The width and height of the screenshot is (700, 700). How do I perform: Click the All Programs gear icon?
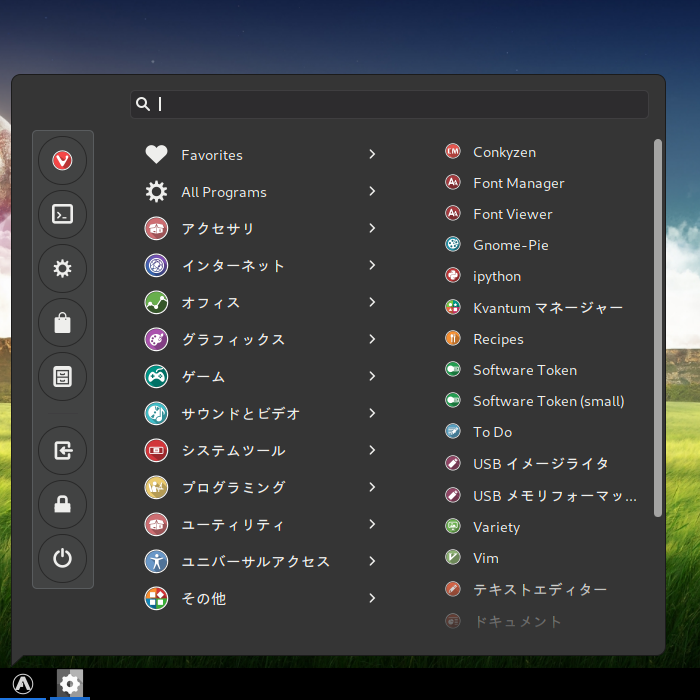(x=156, y=192)
